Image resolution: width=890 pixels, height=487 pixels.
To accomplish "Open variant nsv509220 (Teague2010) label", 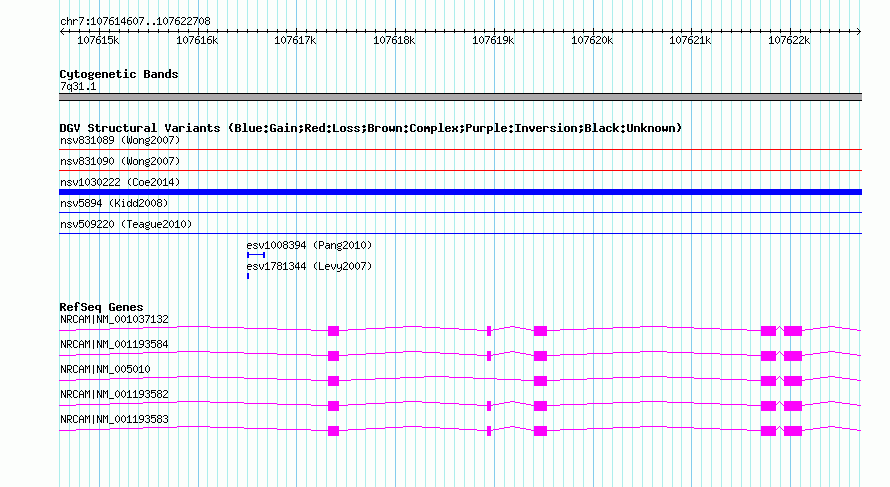I will (126, 224).
